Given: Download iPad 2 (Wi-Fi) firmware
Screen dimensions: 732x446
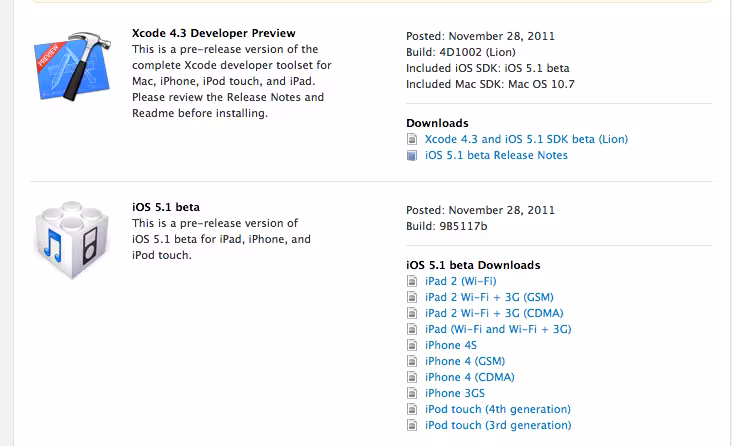Looking at the screenshot, I should coord(460,281).
